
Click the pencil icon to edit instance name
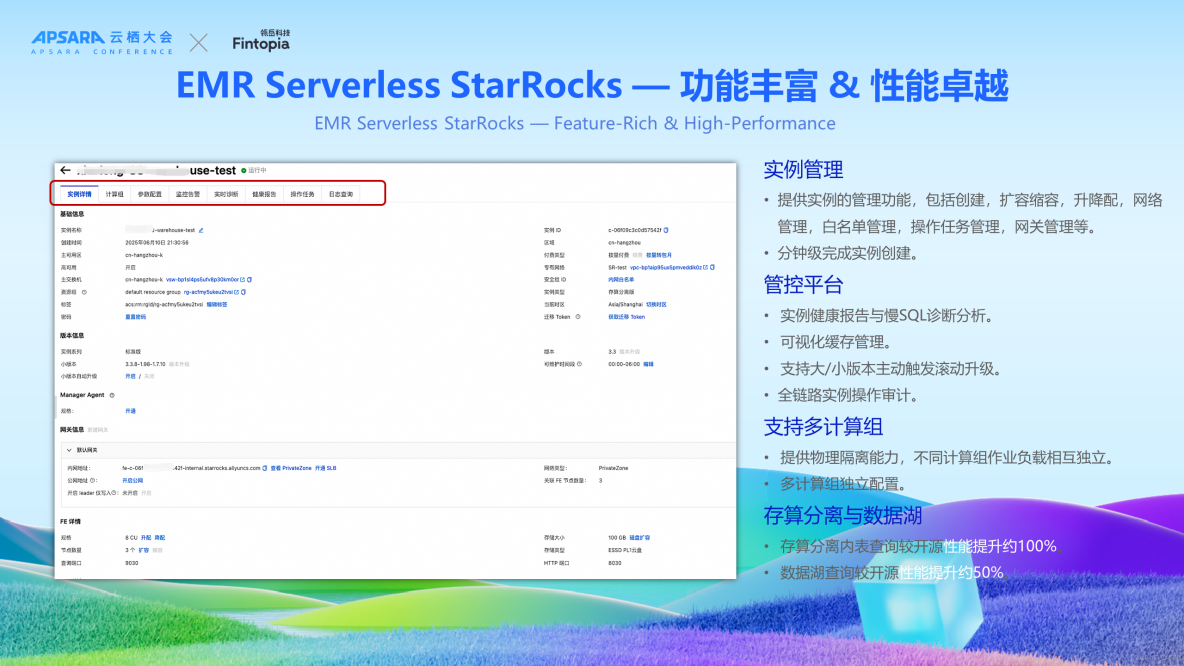click(202, 228)
